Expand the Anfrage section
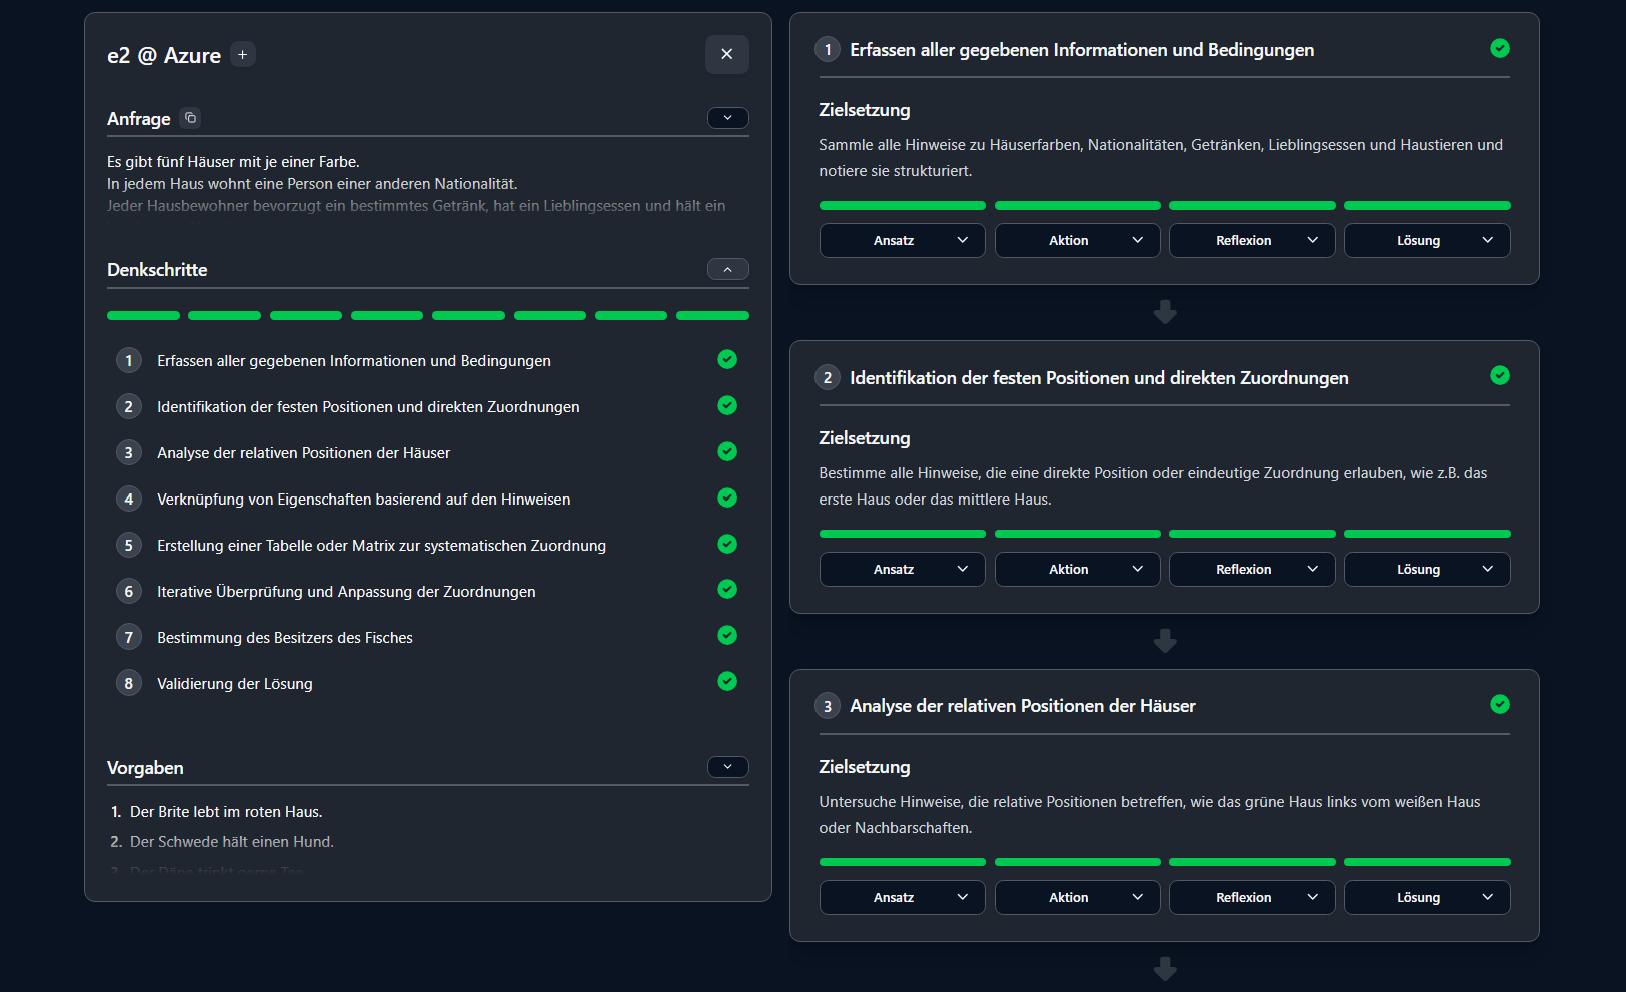 [727, 118]
